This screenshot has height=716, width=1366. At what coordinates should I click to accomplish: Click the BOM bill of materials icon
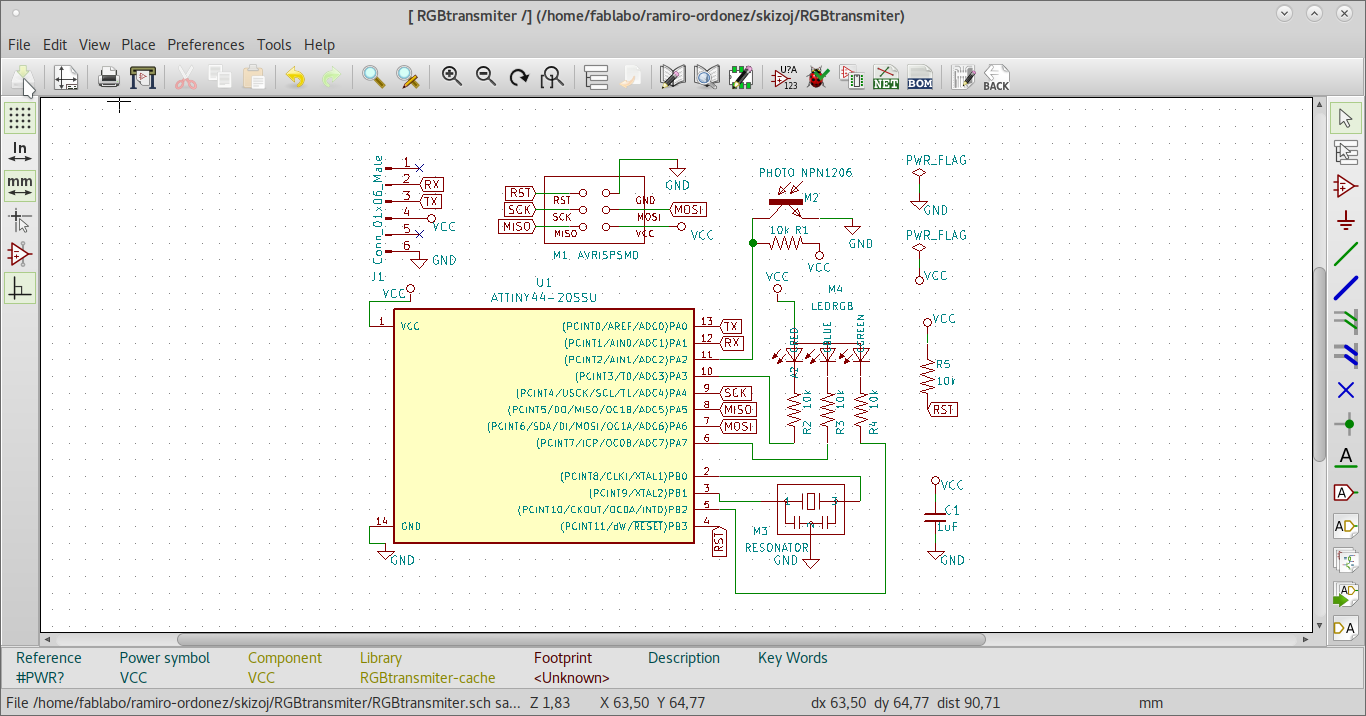point(919,77)
